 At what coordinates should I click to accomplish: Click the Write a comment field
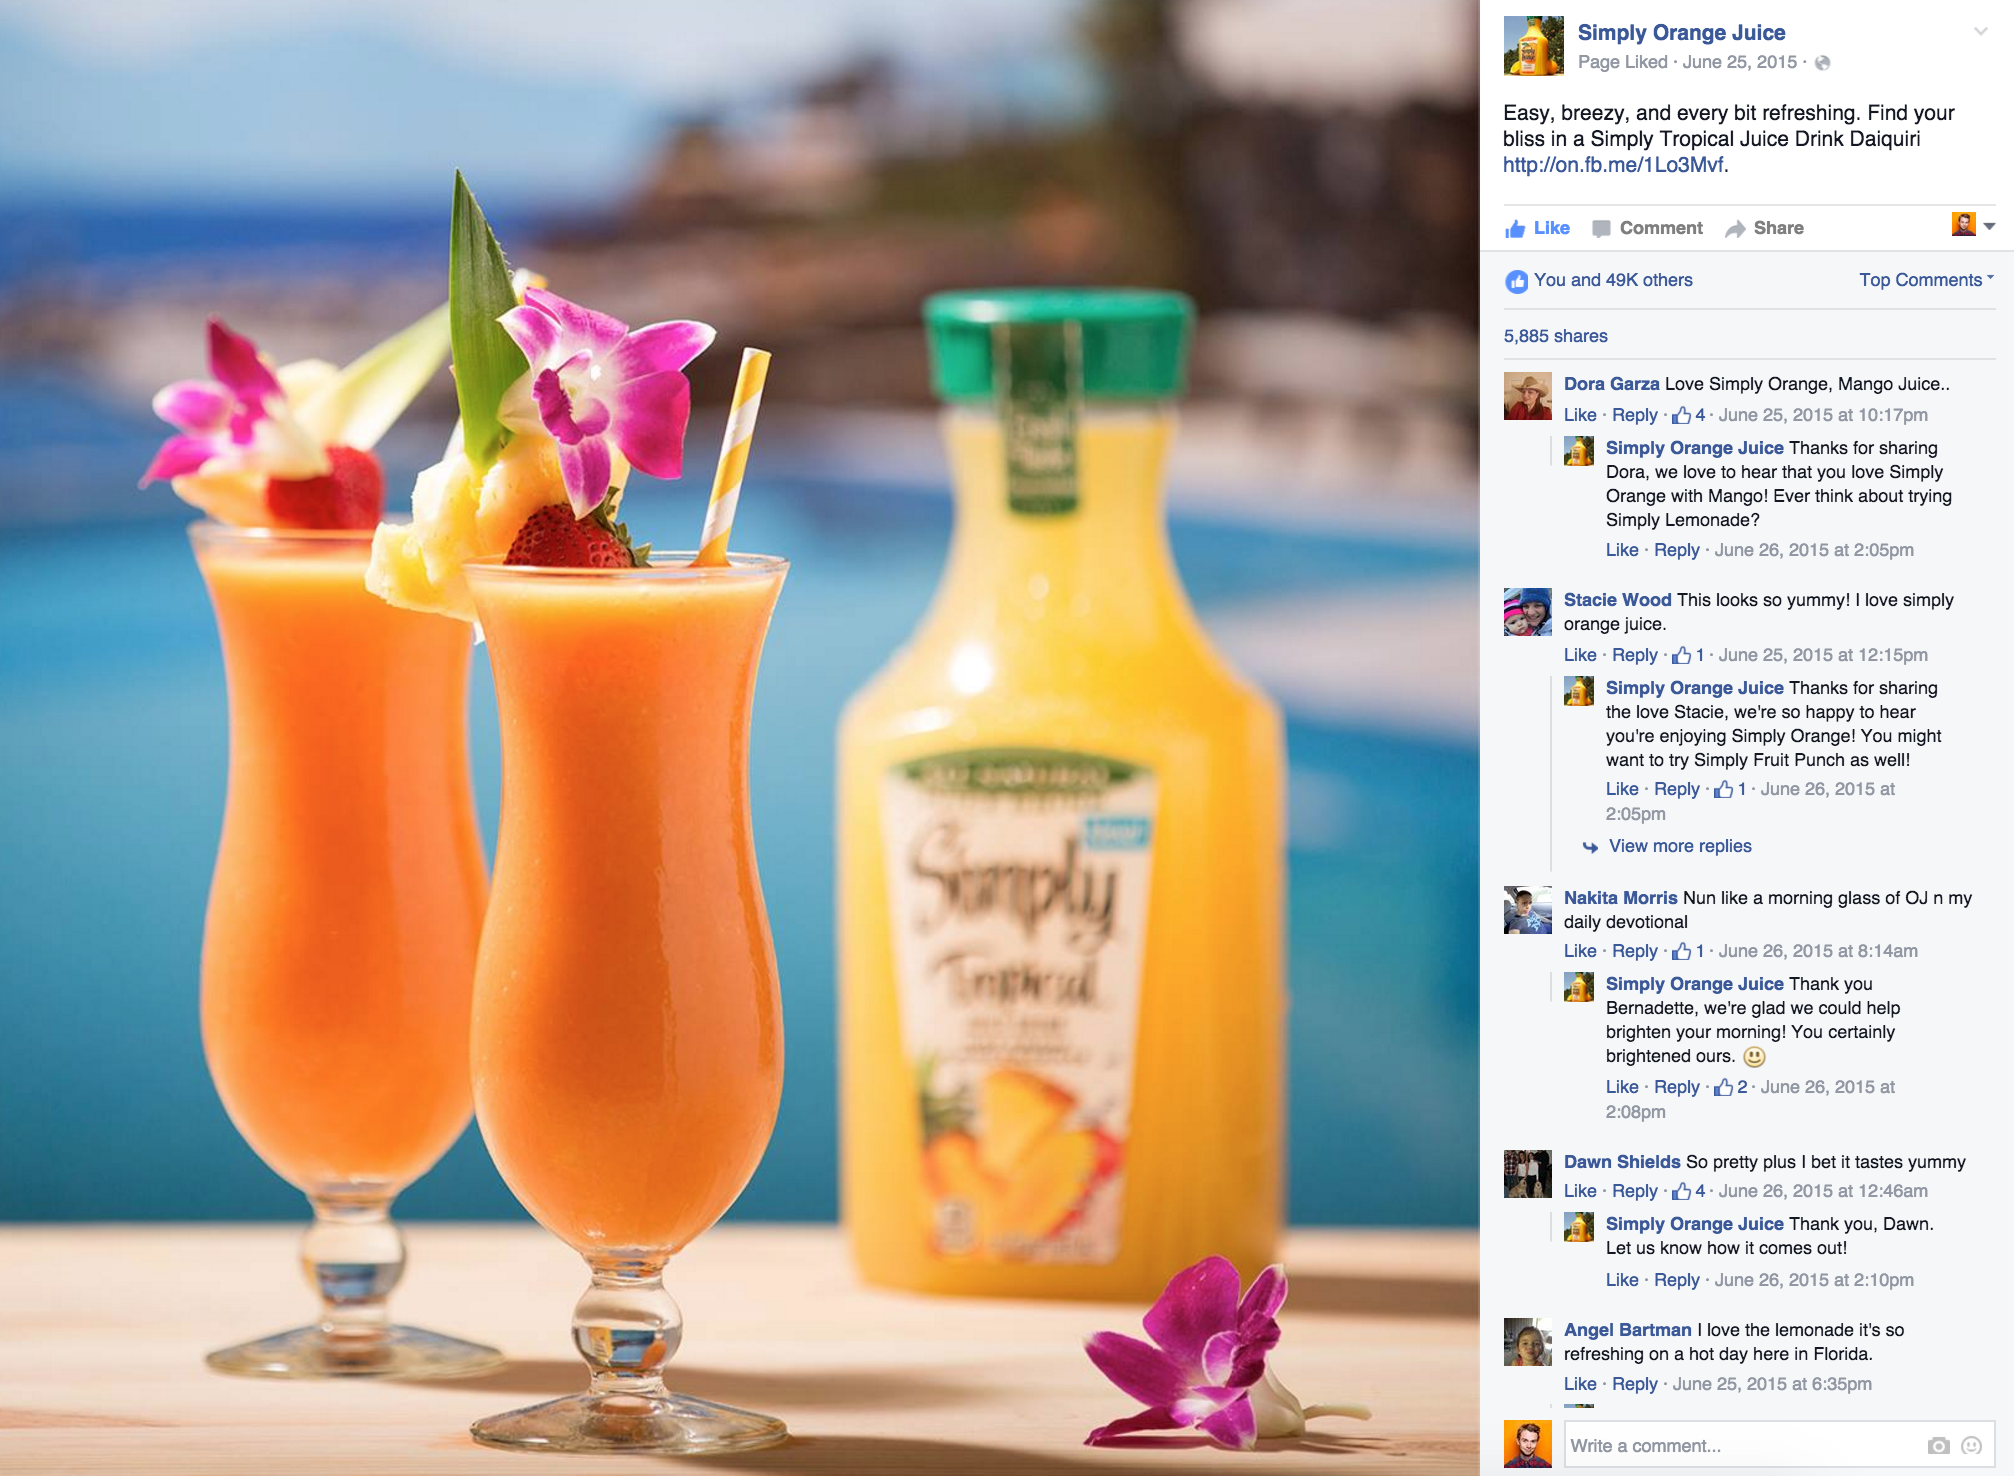(x=1741, y=1445)
